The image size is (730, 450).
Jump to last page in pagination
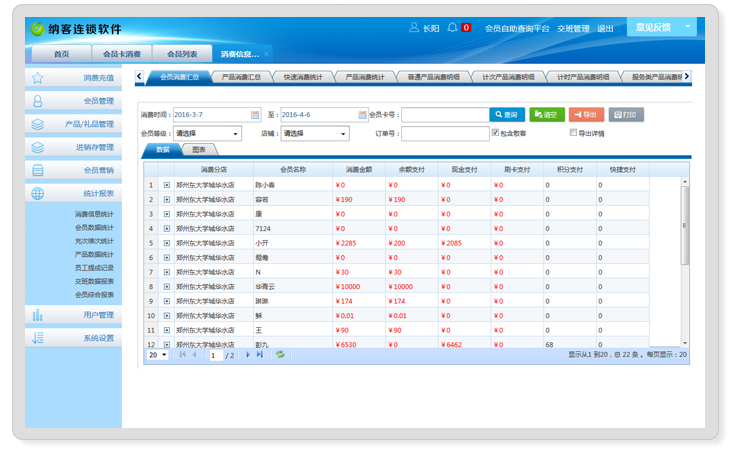(x=260, y=354)
